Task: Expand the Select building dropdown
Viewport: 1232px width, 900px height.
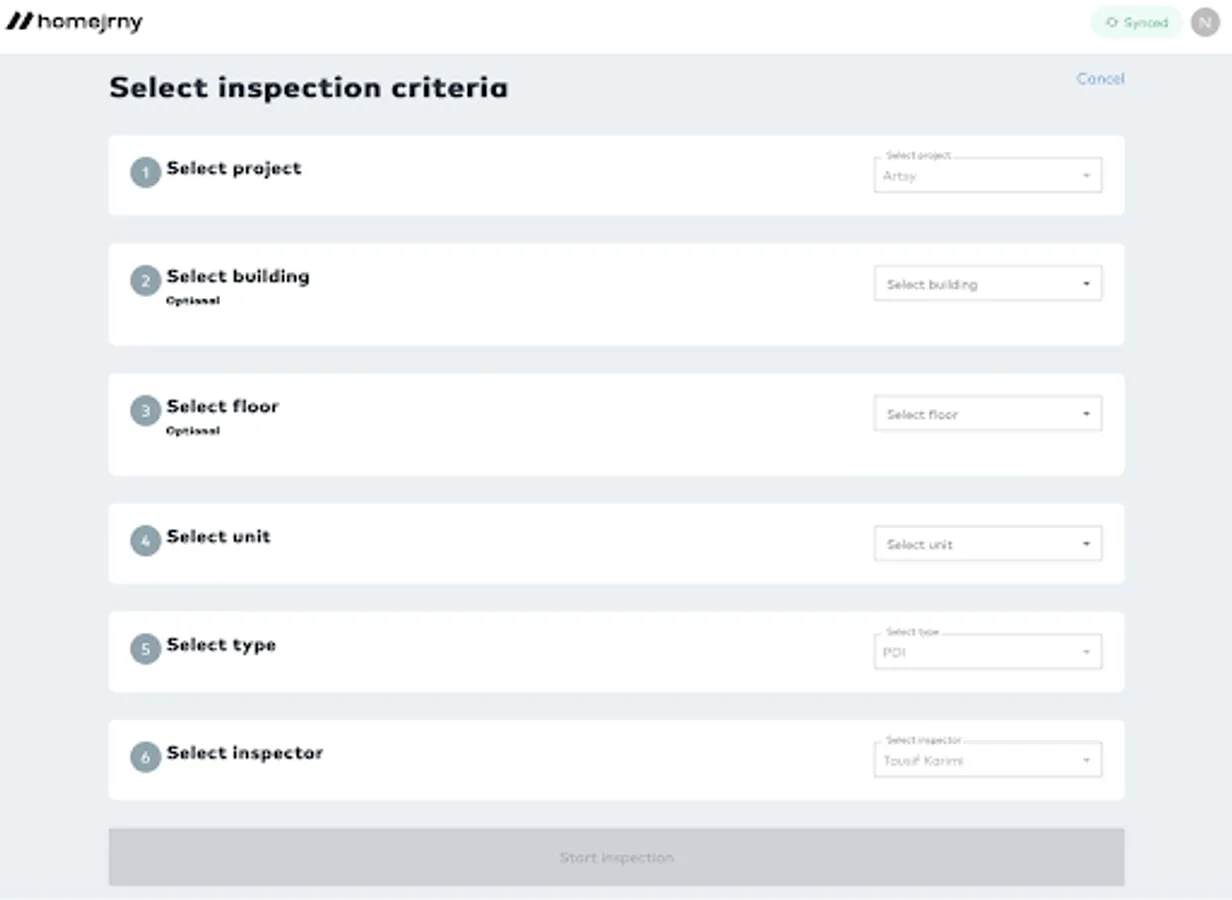Action: (x=987, y=284)
